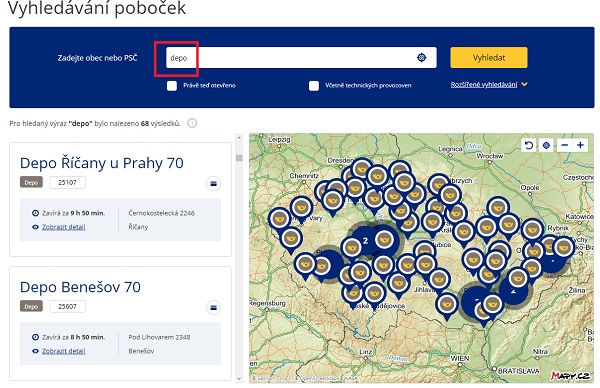Viewport: 600px width, 388px height.
Task: Click the WIEN label on map
Action: 460,358
